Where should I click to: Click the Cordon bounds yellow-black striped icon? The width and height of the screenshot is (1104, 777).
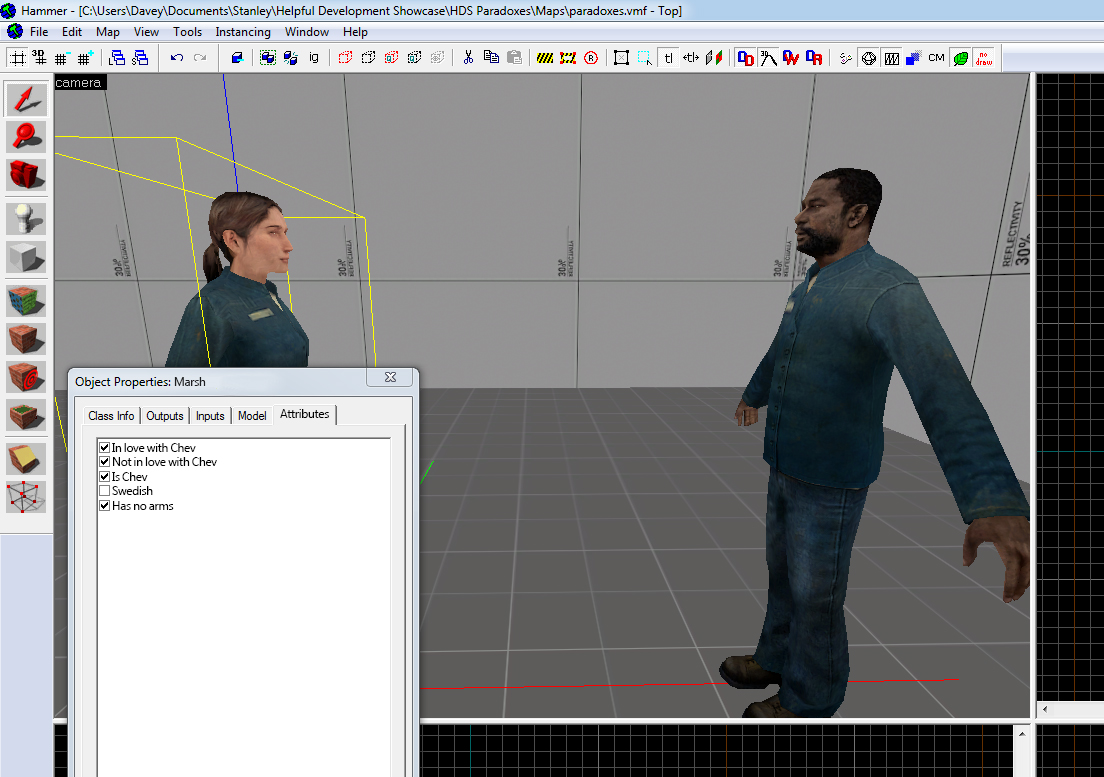[x=545, y=58]
